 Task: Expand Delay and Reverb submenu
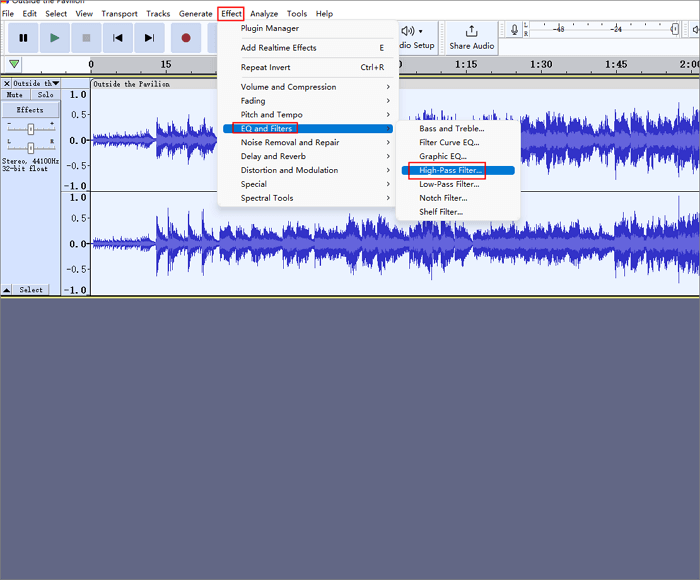pos(308,156)
